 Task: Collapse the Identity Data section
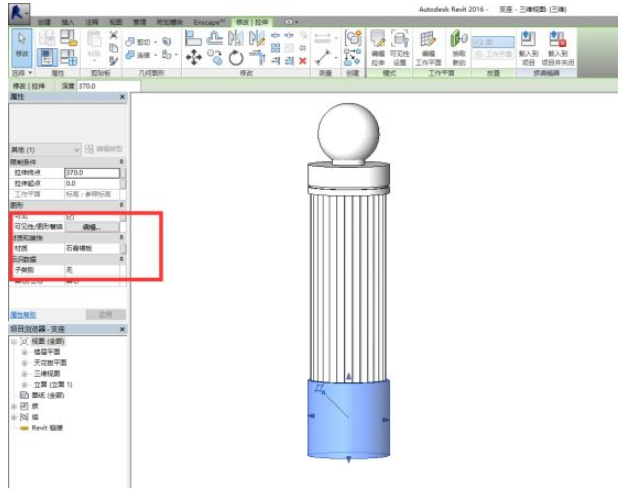tap(122, 259)
